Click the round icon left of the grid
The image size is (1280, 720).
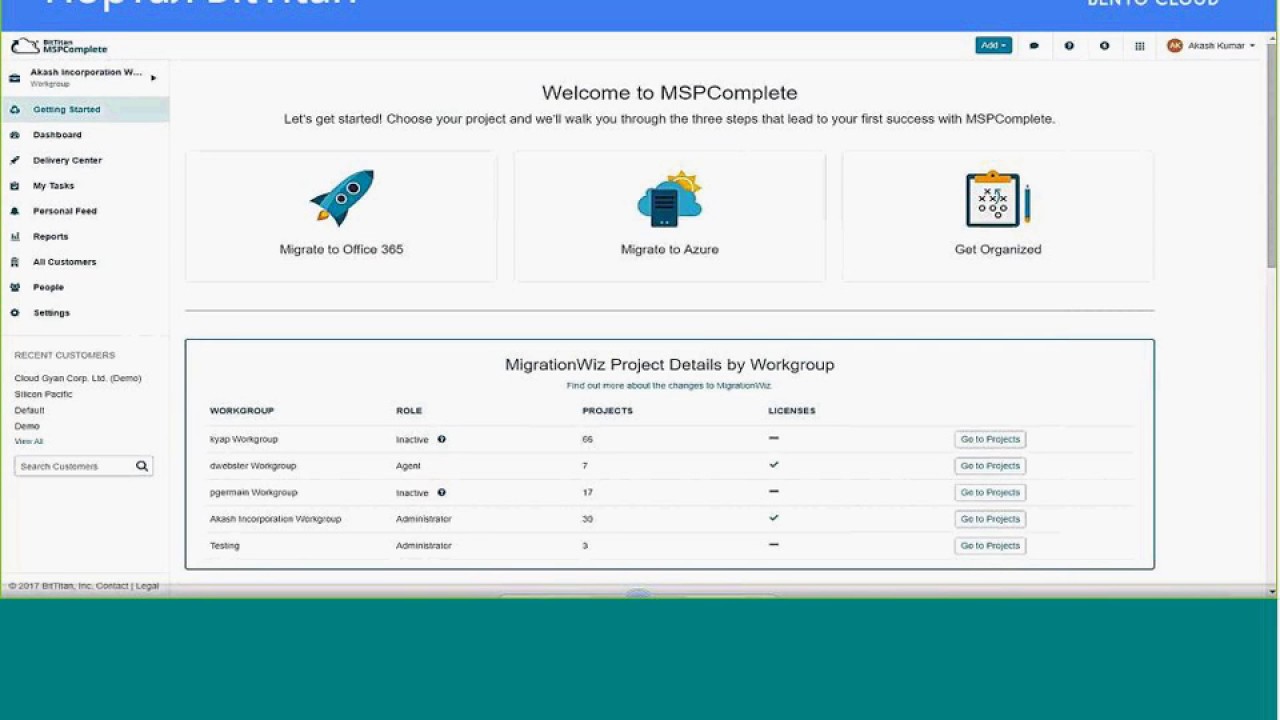pyautogui.click(x=1104, y=46)
